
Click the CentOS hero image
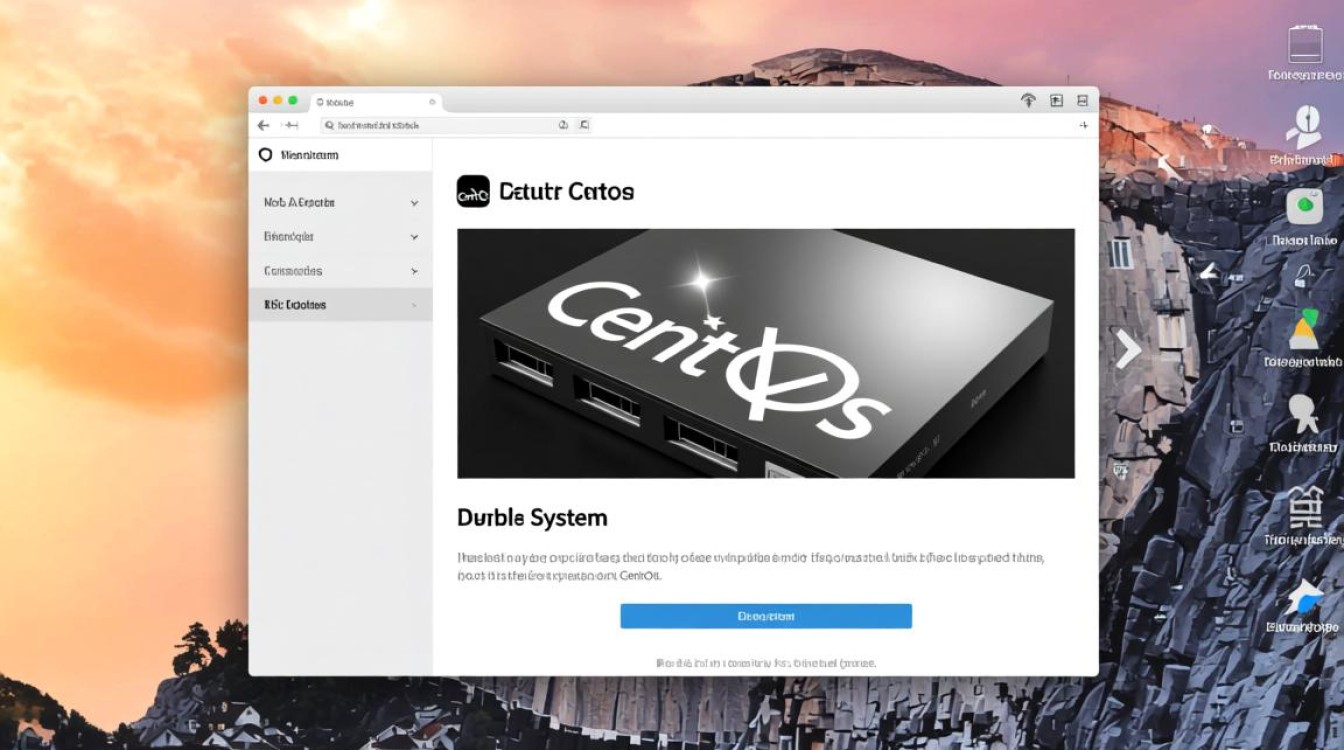tap(766, 353)
